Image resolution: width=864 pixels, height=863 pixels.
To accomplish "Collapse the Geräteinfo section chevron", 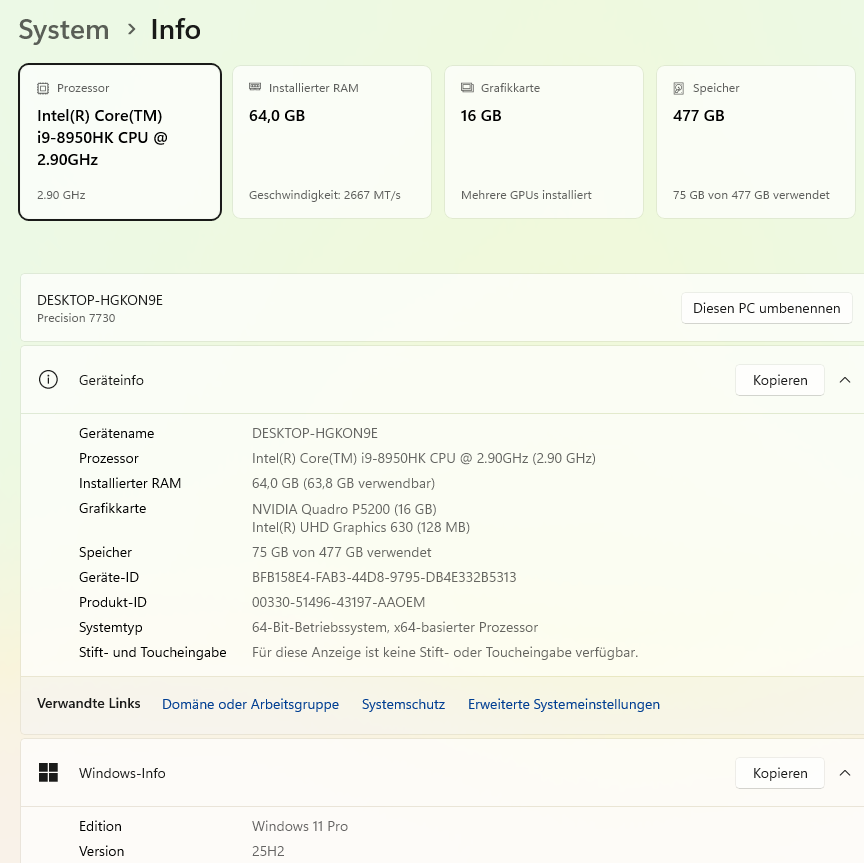I will (x=845, y=380).
